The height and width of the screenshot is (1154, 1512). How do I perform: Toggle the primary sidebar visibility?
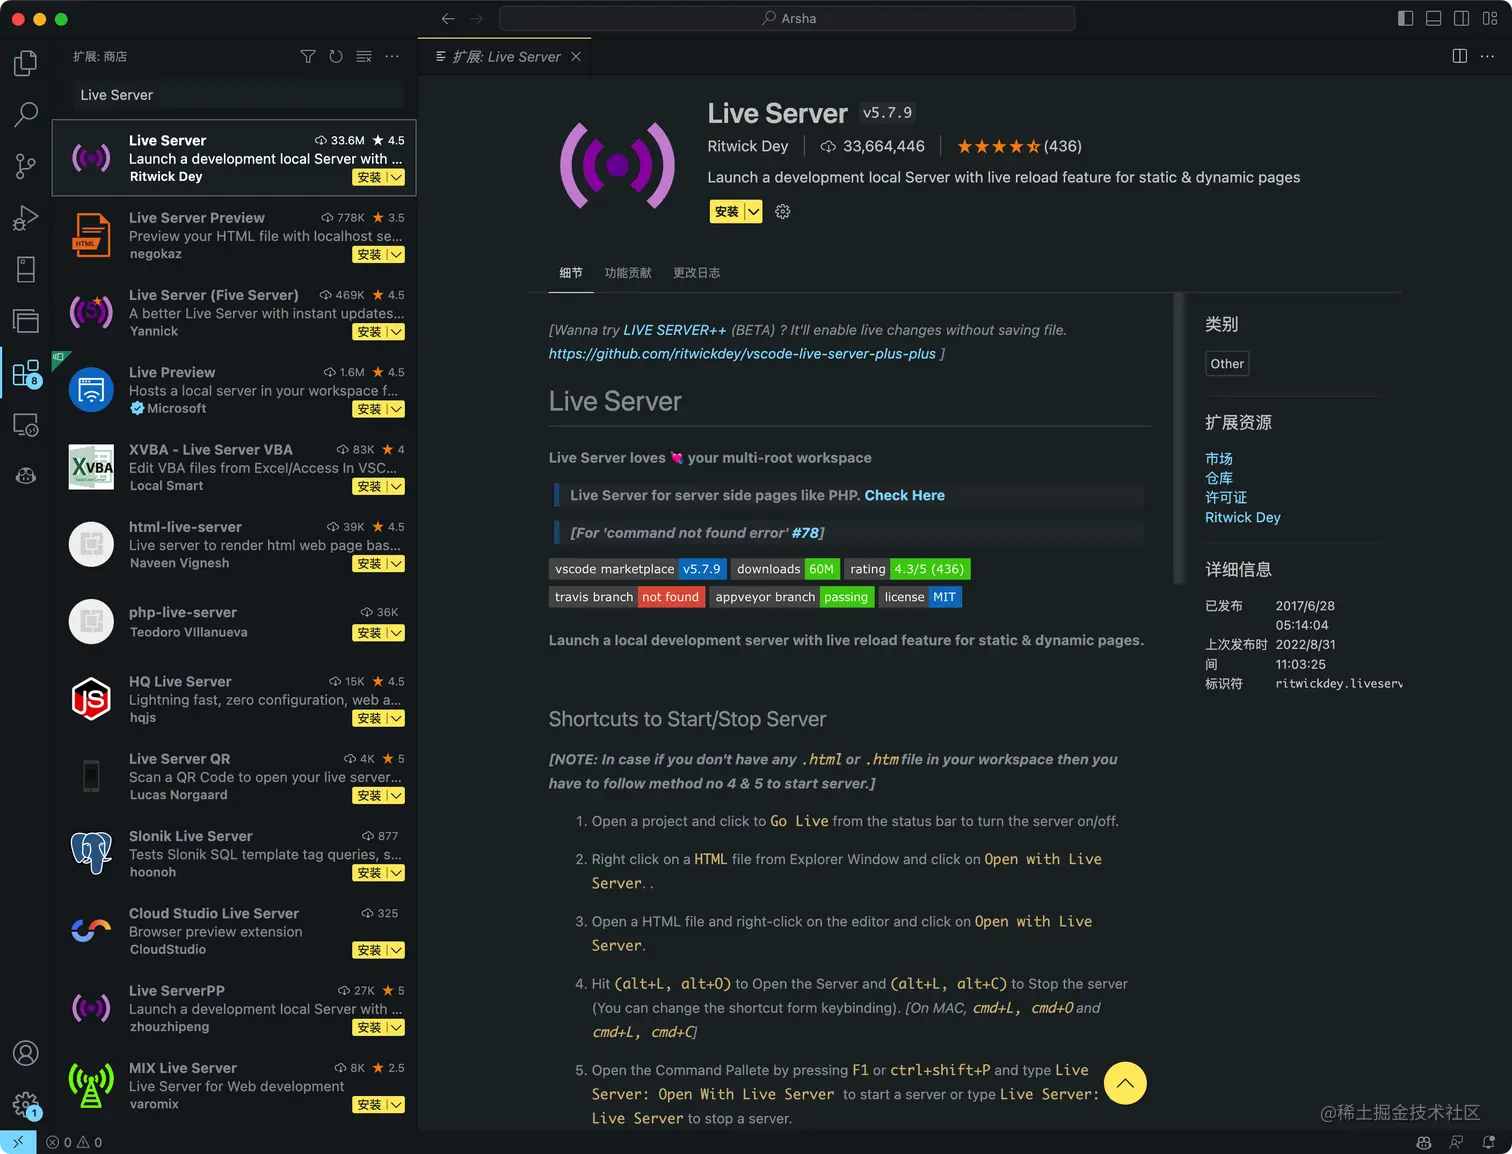tap(1405, 18)
